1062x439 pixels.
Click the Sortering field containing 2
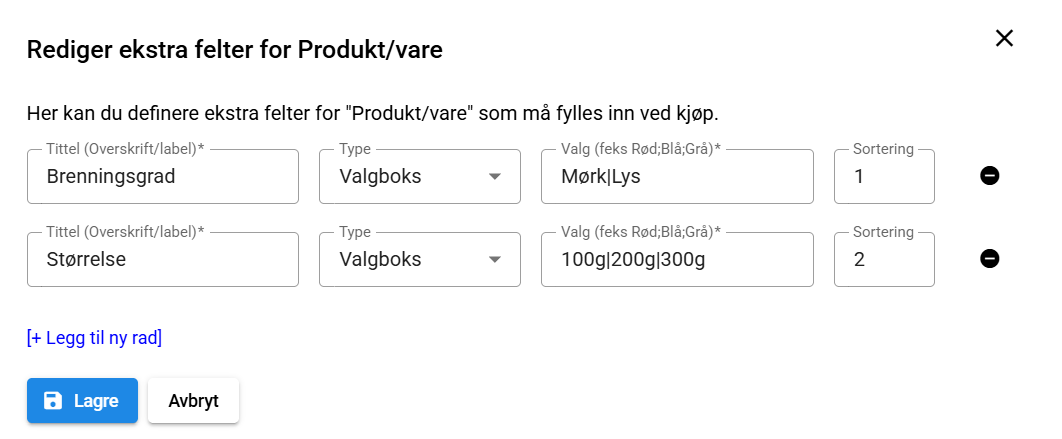[884, 260]
